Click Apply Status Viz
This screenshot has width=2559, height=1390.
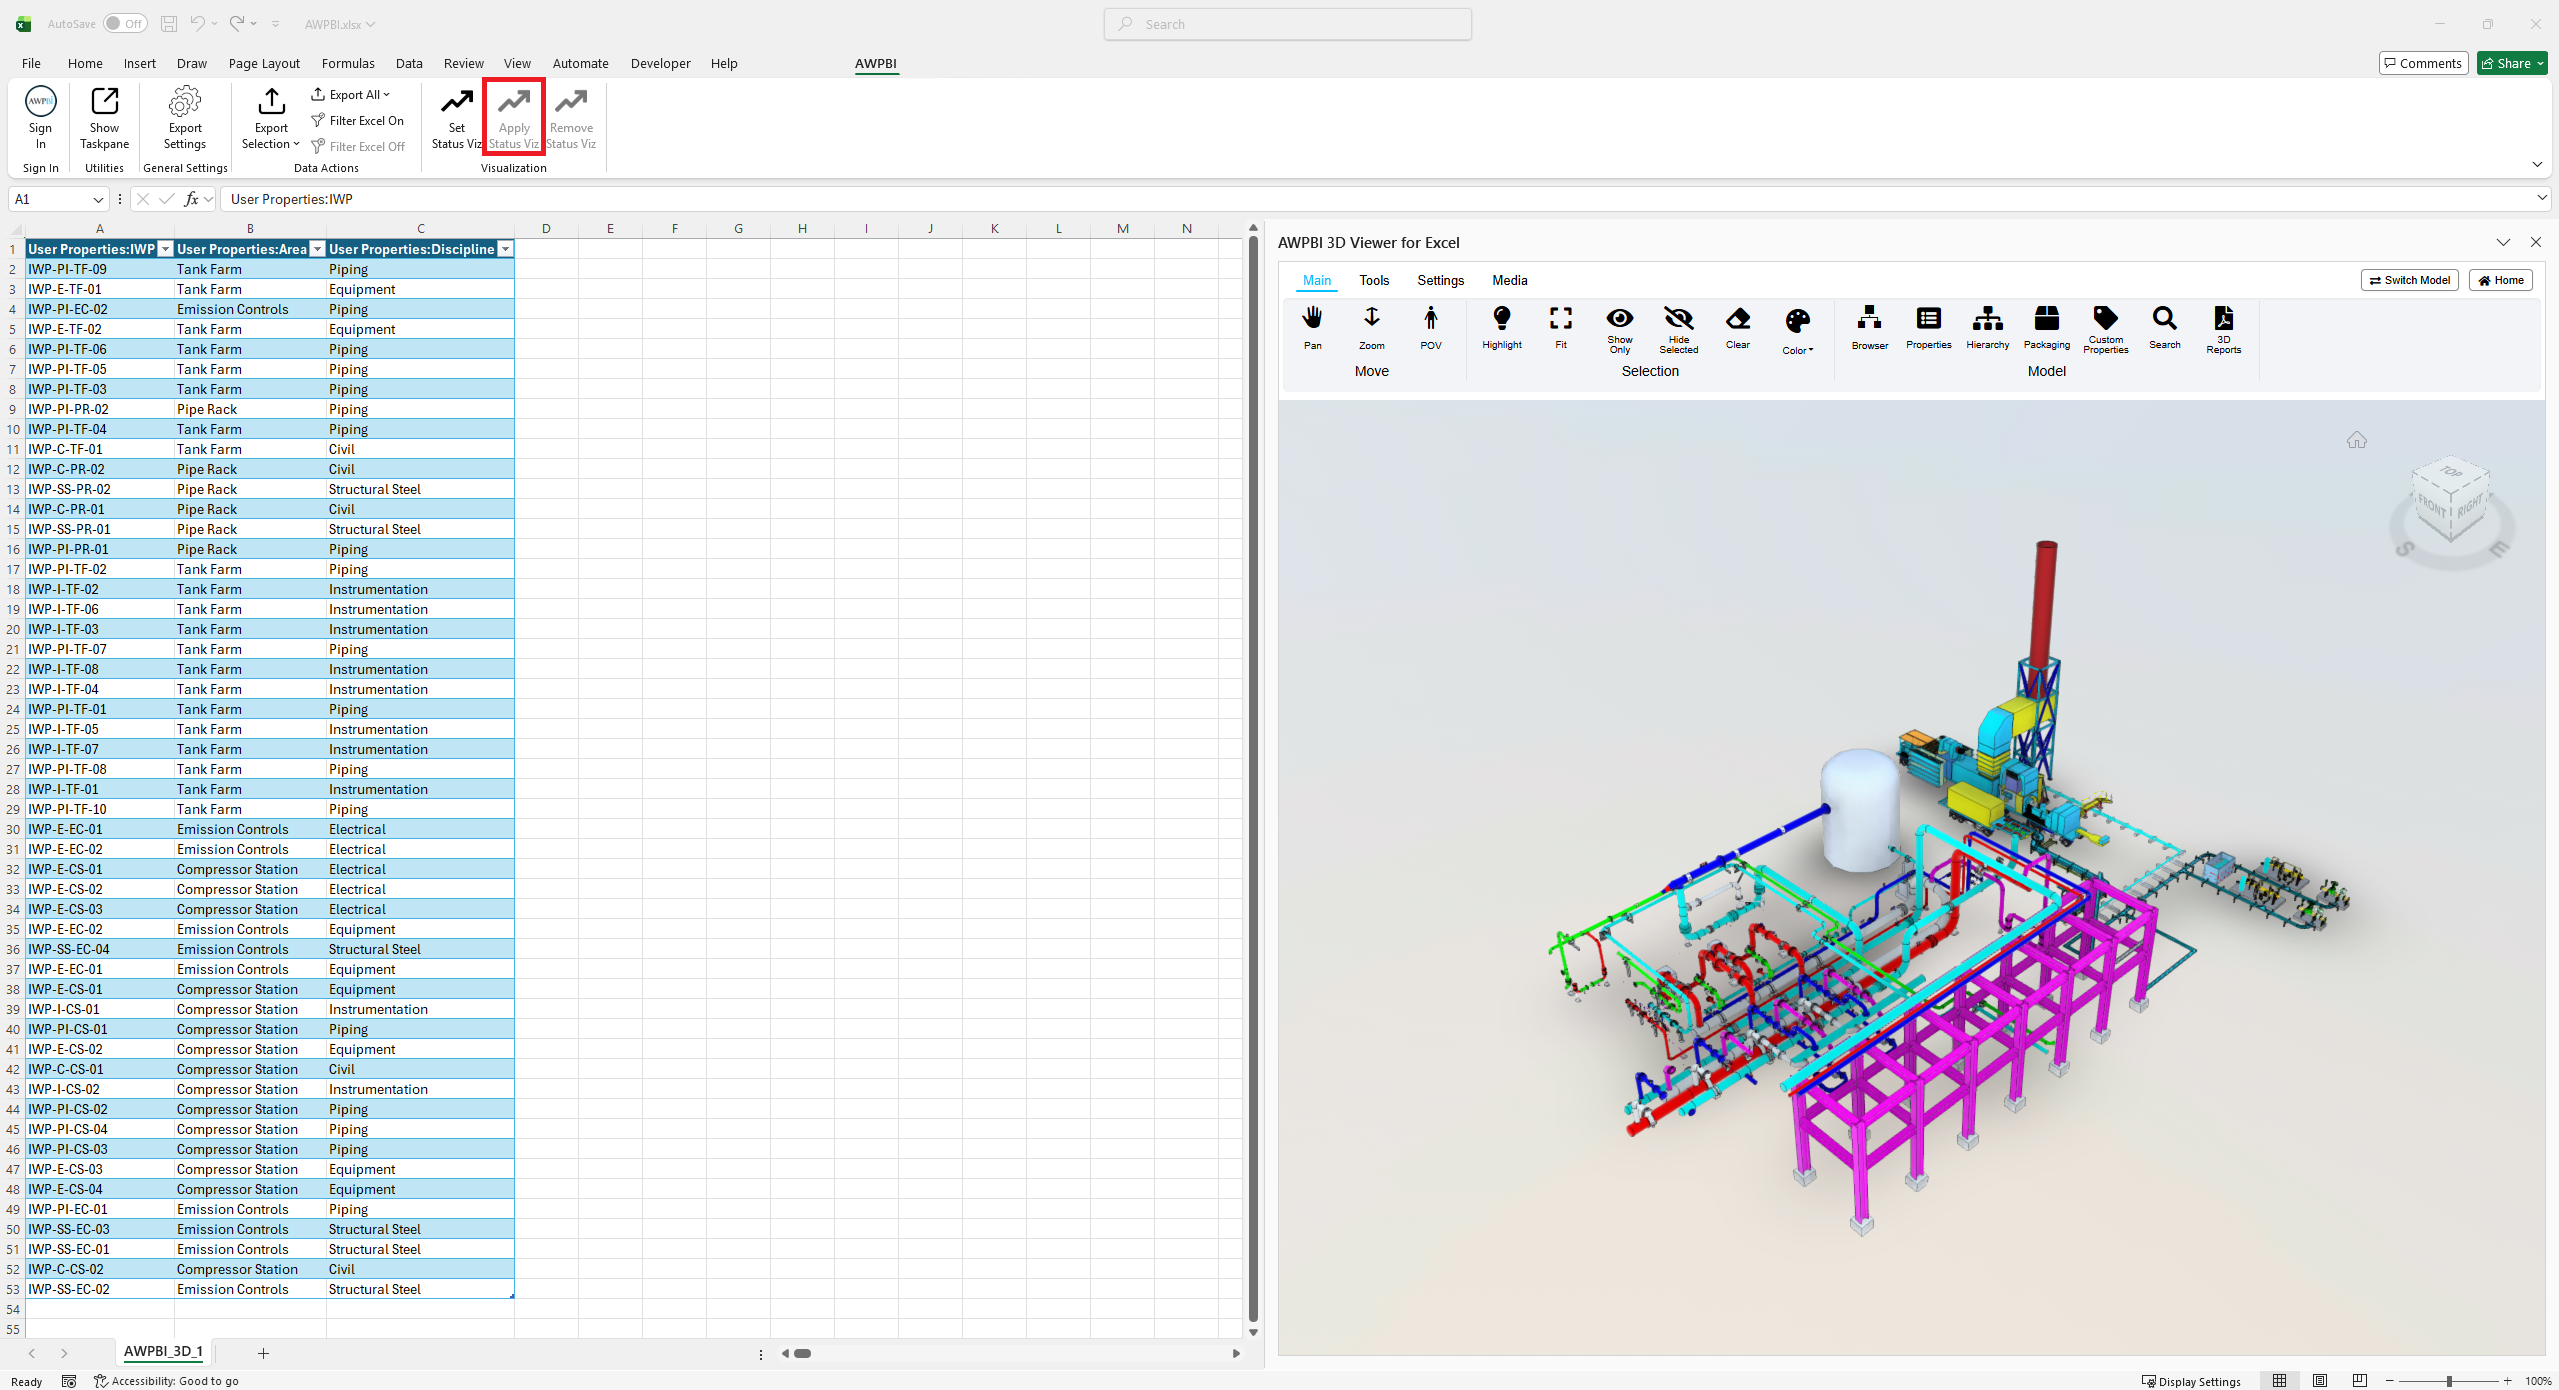coord(514,118)
